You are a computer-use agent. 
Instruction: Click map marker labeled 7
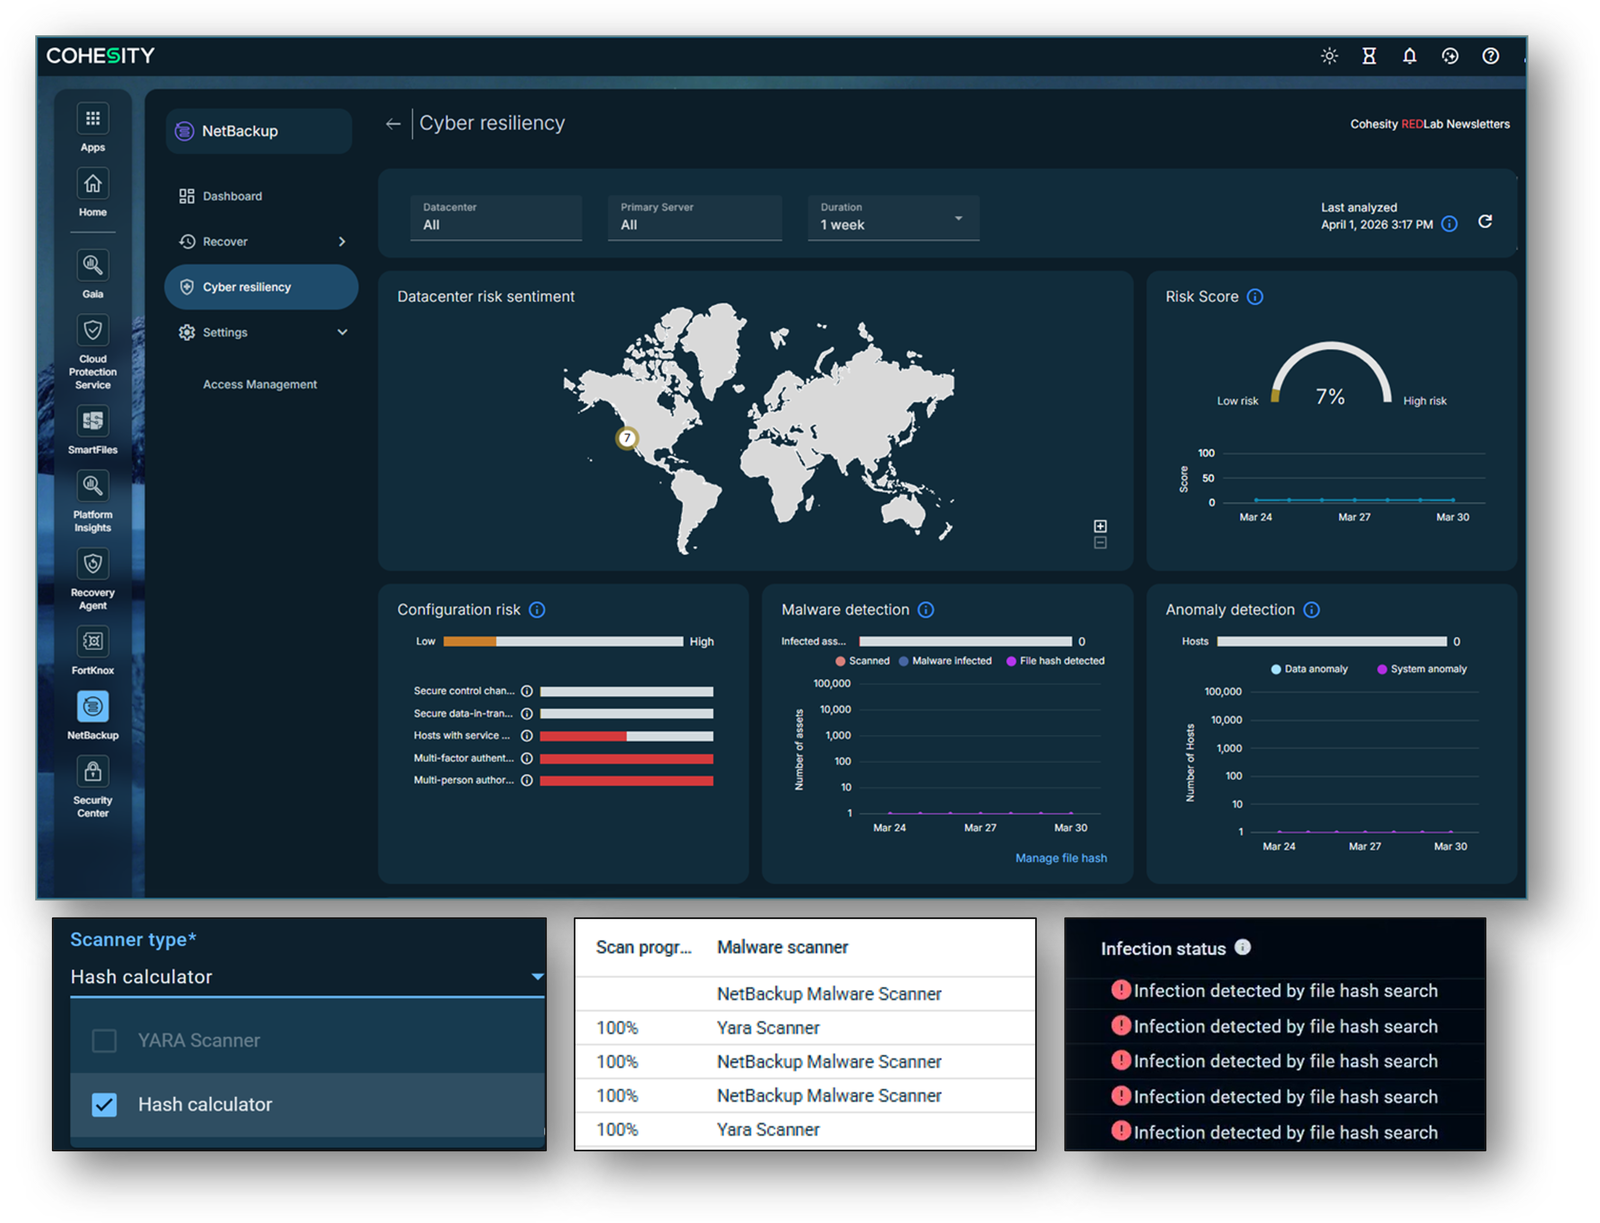point(627,438)
